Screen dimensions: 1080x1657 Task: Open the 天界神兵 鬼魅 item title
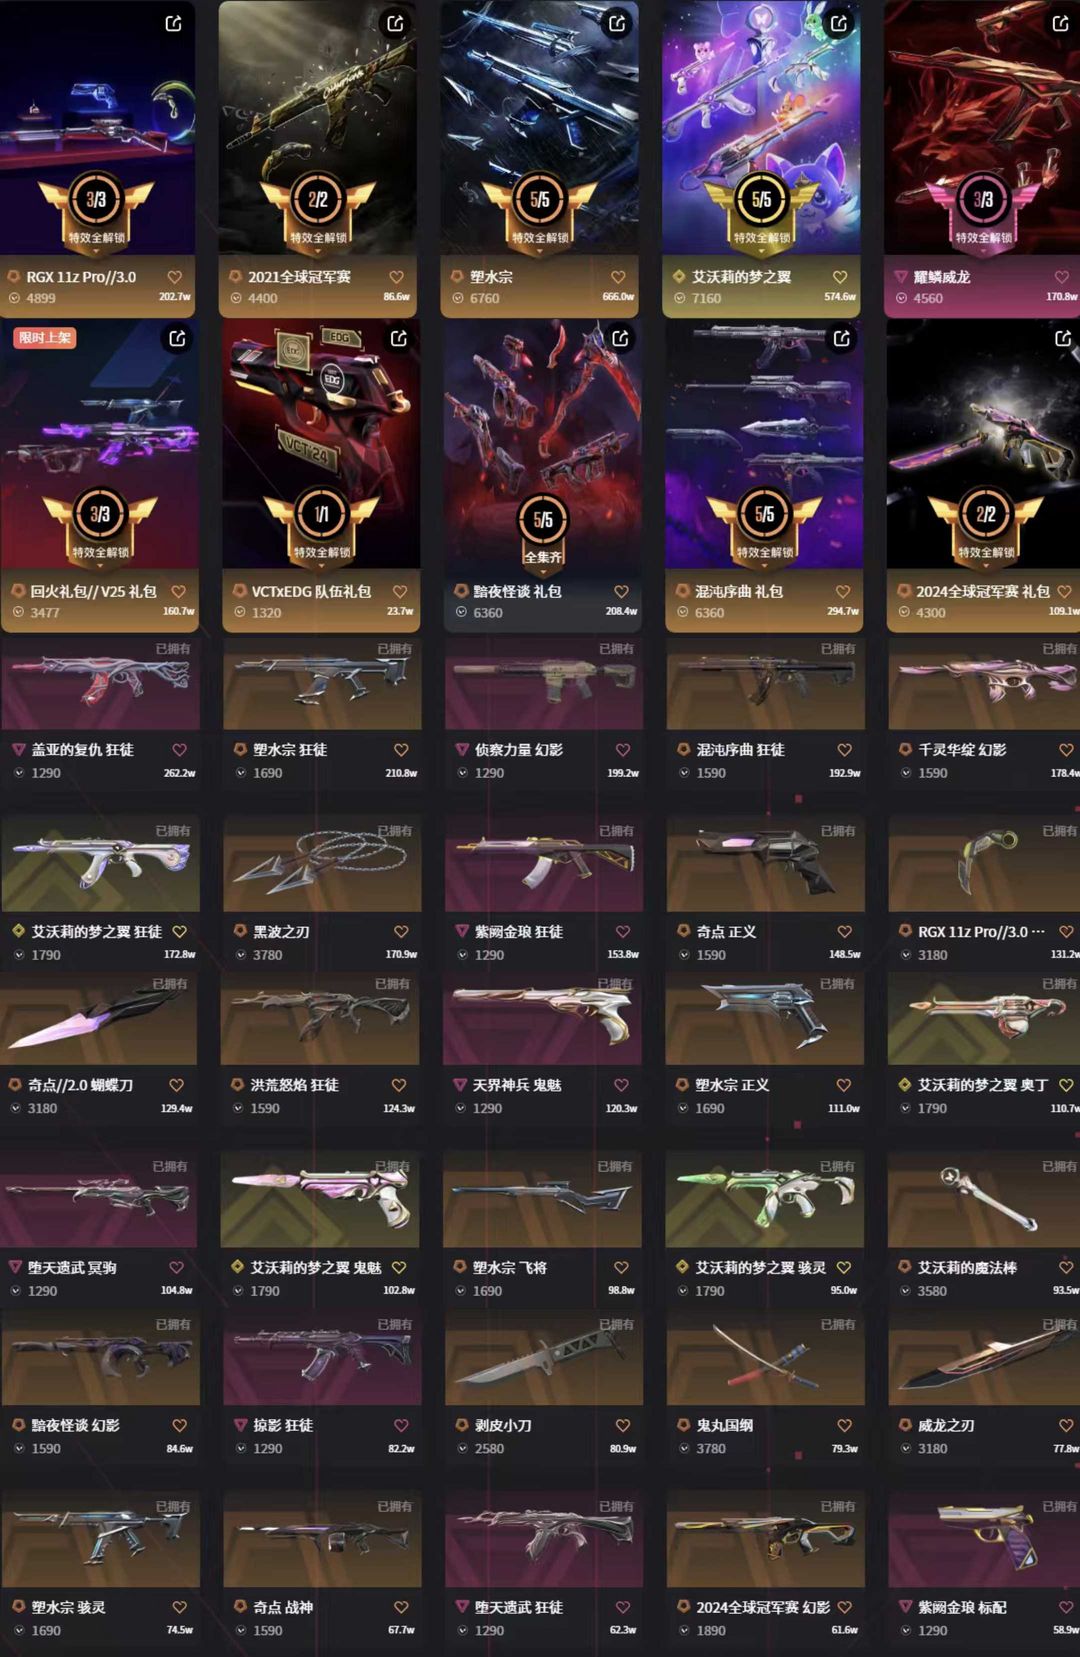click(517, 1084)
